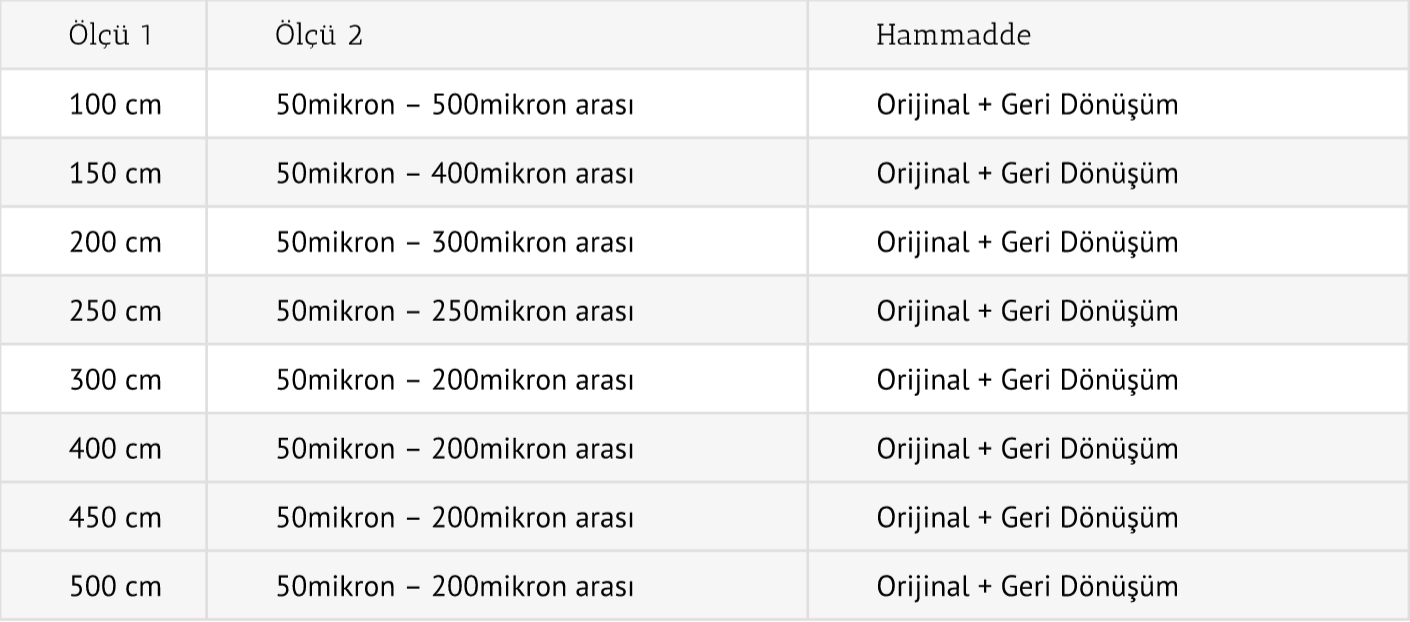The height and width of the screenshot is (622, 1410).
Task: Click Orijinal + Geri Dönüşüm in the 450 cm row
Action: click(x=1027, y=517)
